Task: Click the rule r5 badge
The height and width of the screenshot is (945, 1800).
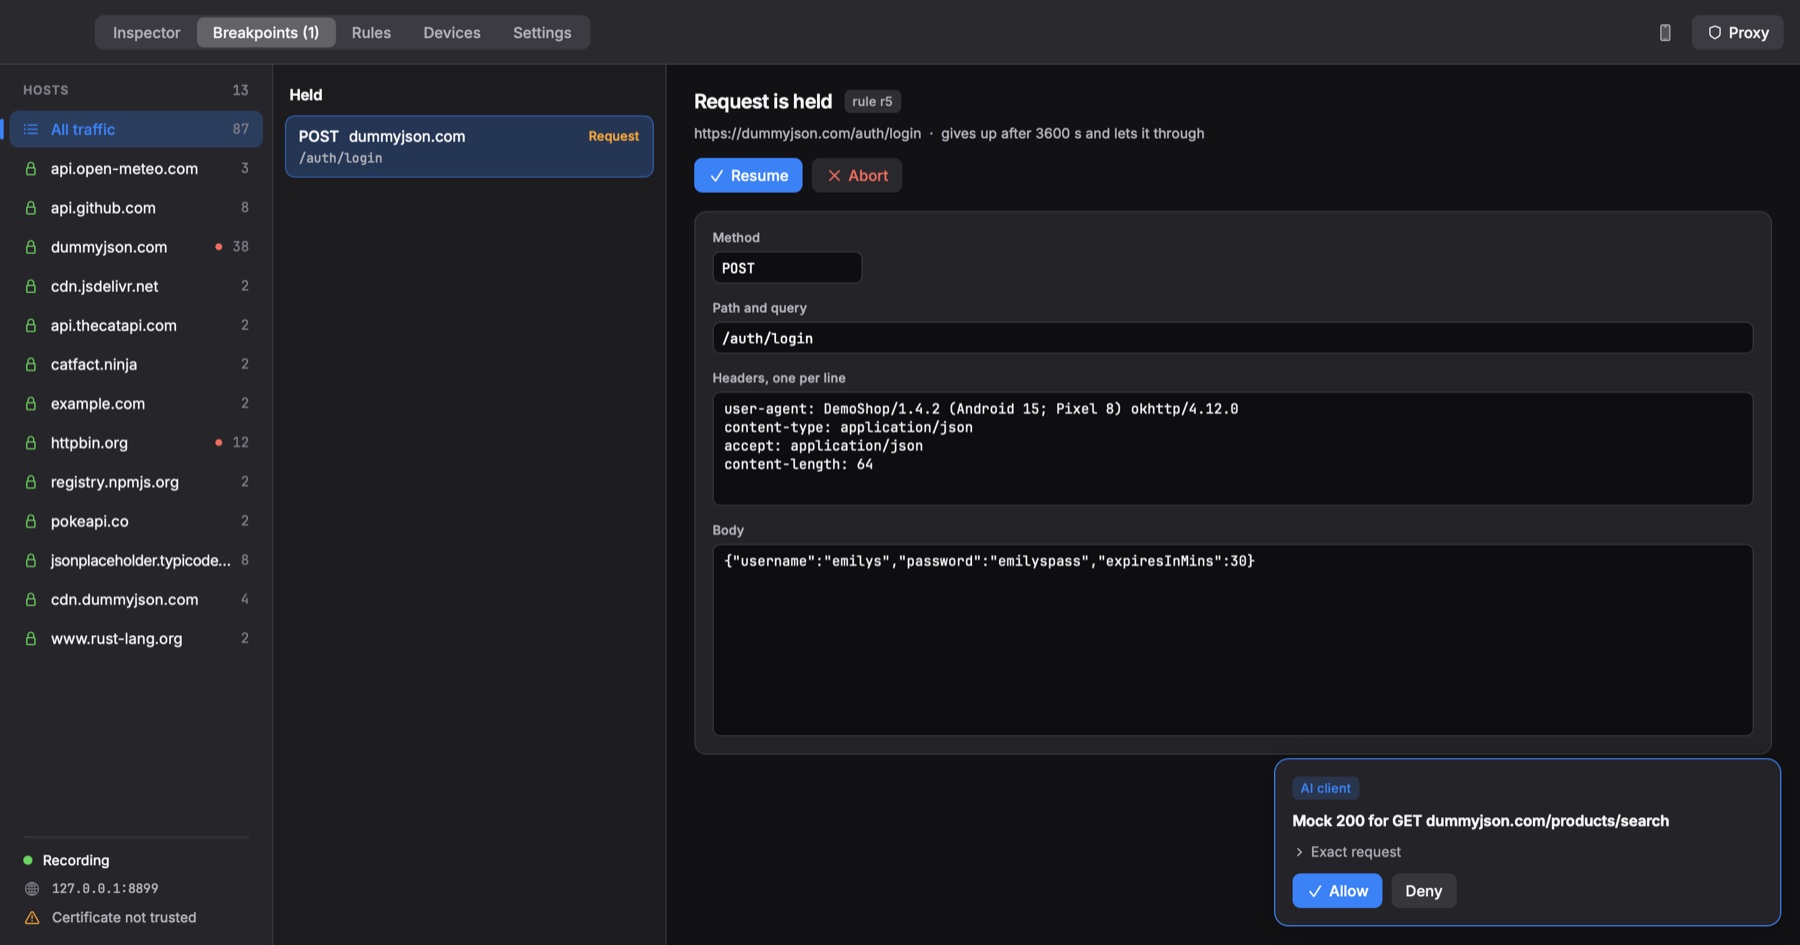Action: (872, 102)
